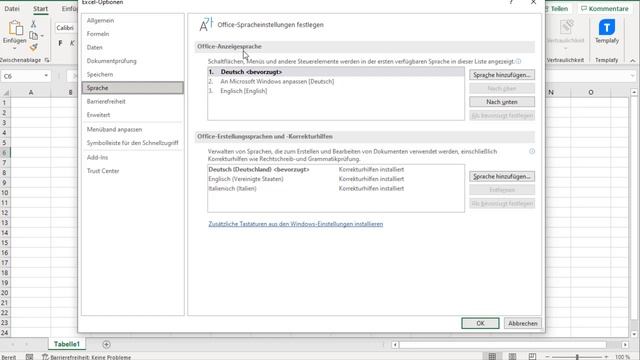Screen dimensions: 640x360
Task: Switch to Normal view in status bar
Action: pos(492,356)
